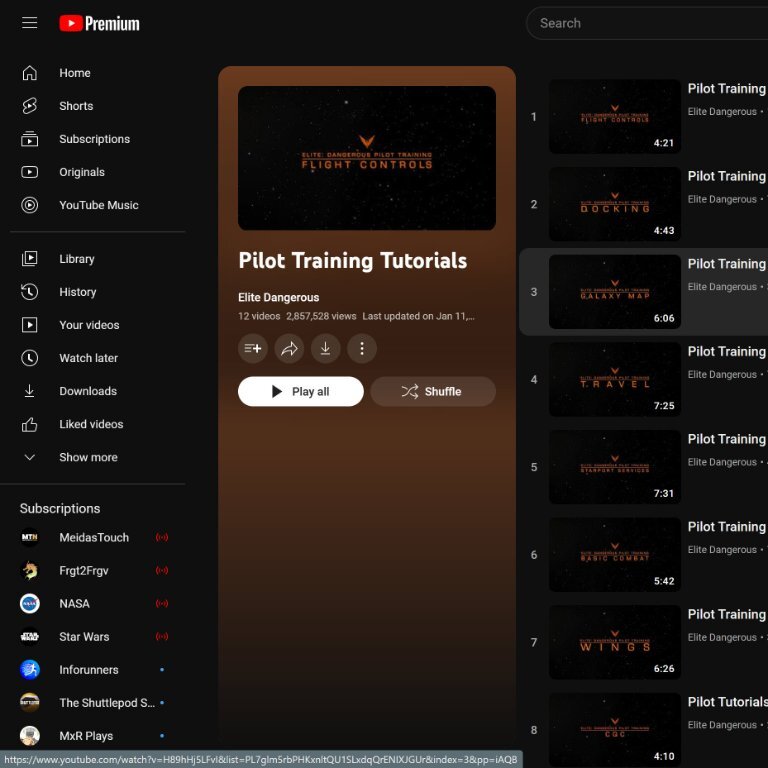The image size is (768, 768).
Task: Go to Liked videos
Action: click(91, 424)
